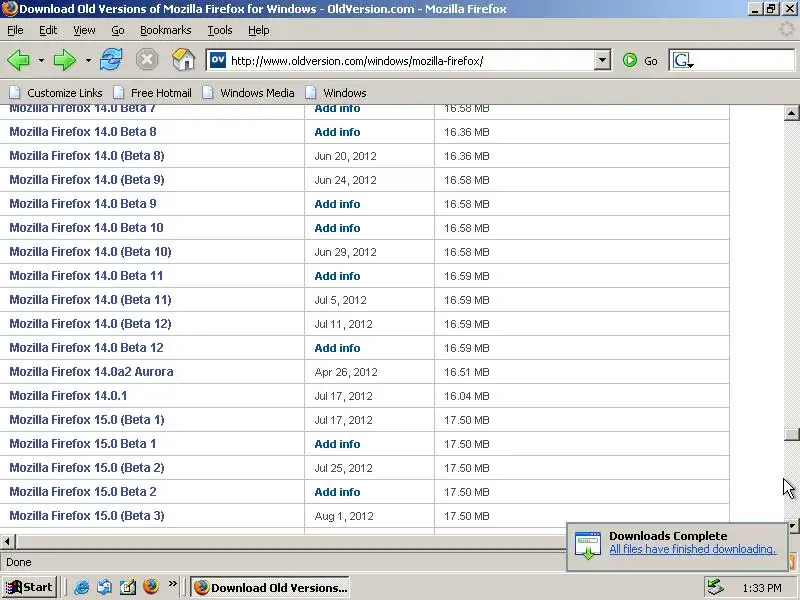Open the Help menu
The image size is (800, 600).
pos(259,30)
